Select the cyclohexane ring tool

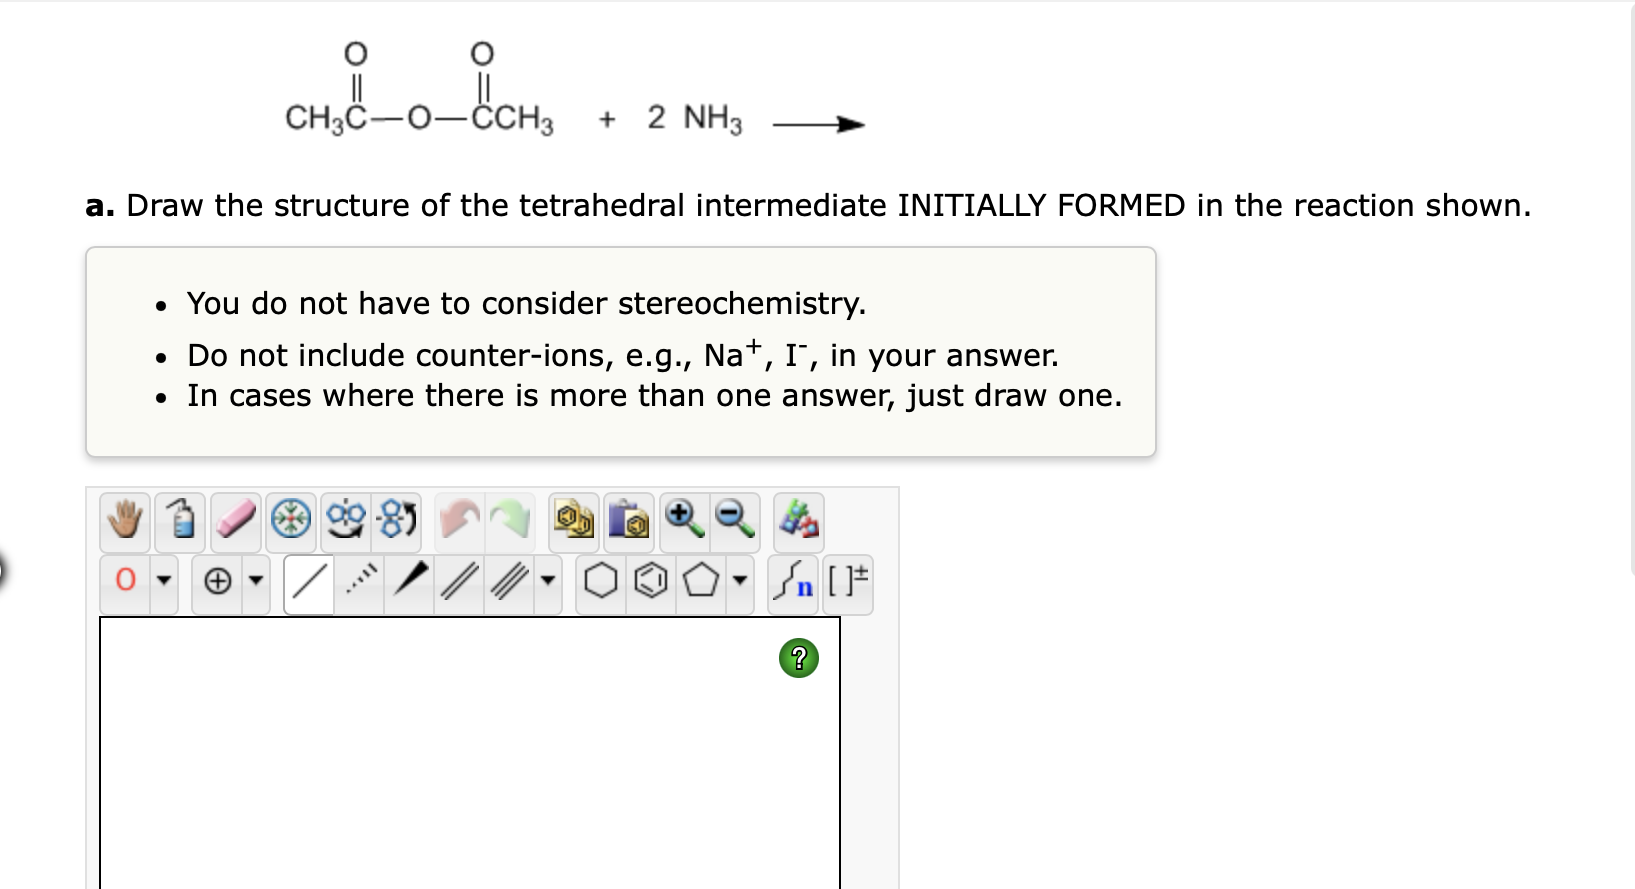[600, 582]
